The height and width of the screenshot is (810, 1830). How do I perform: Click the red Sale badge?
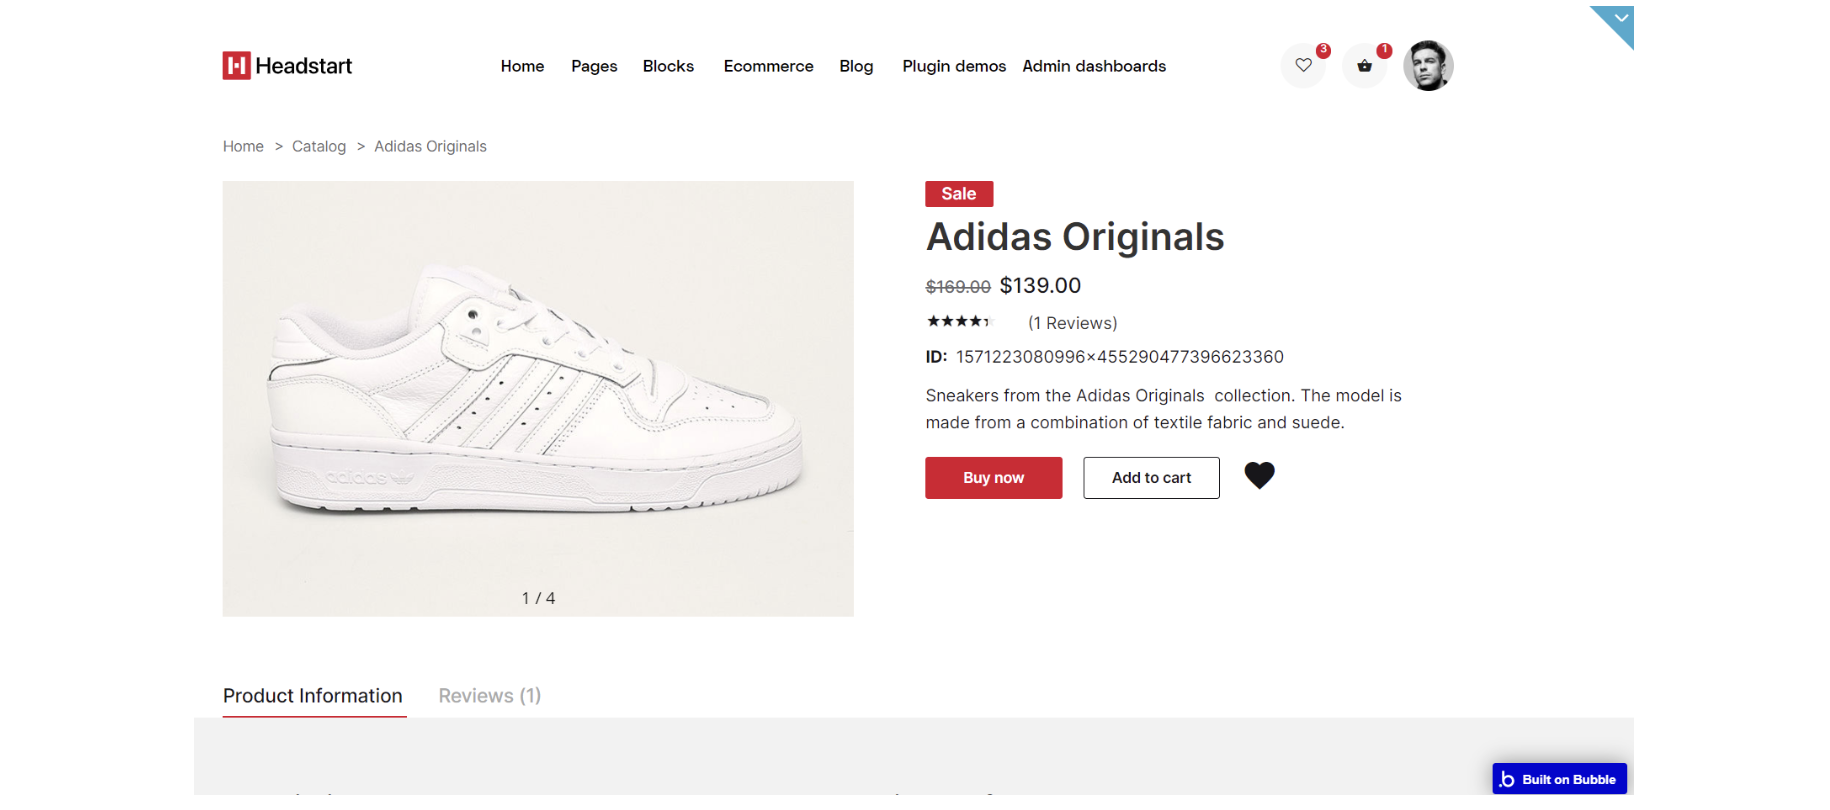(958, 194)
